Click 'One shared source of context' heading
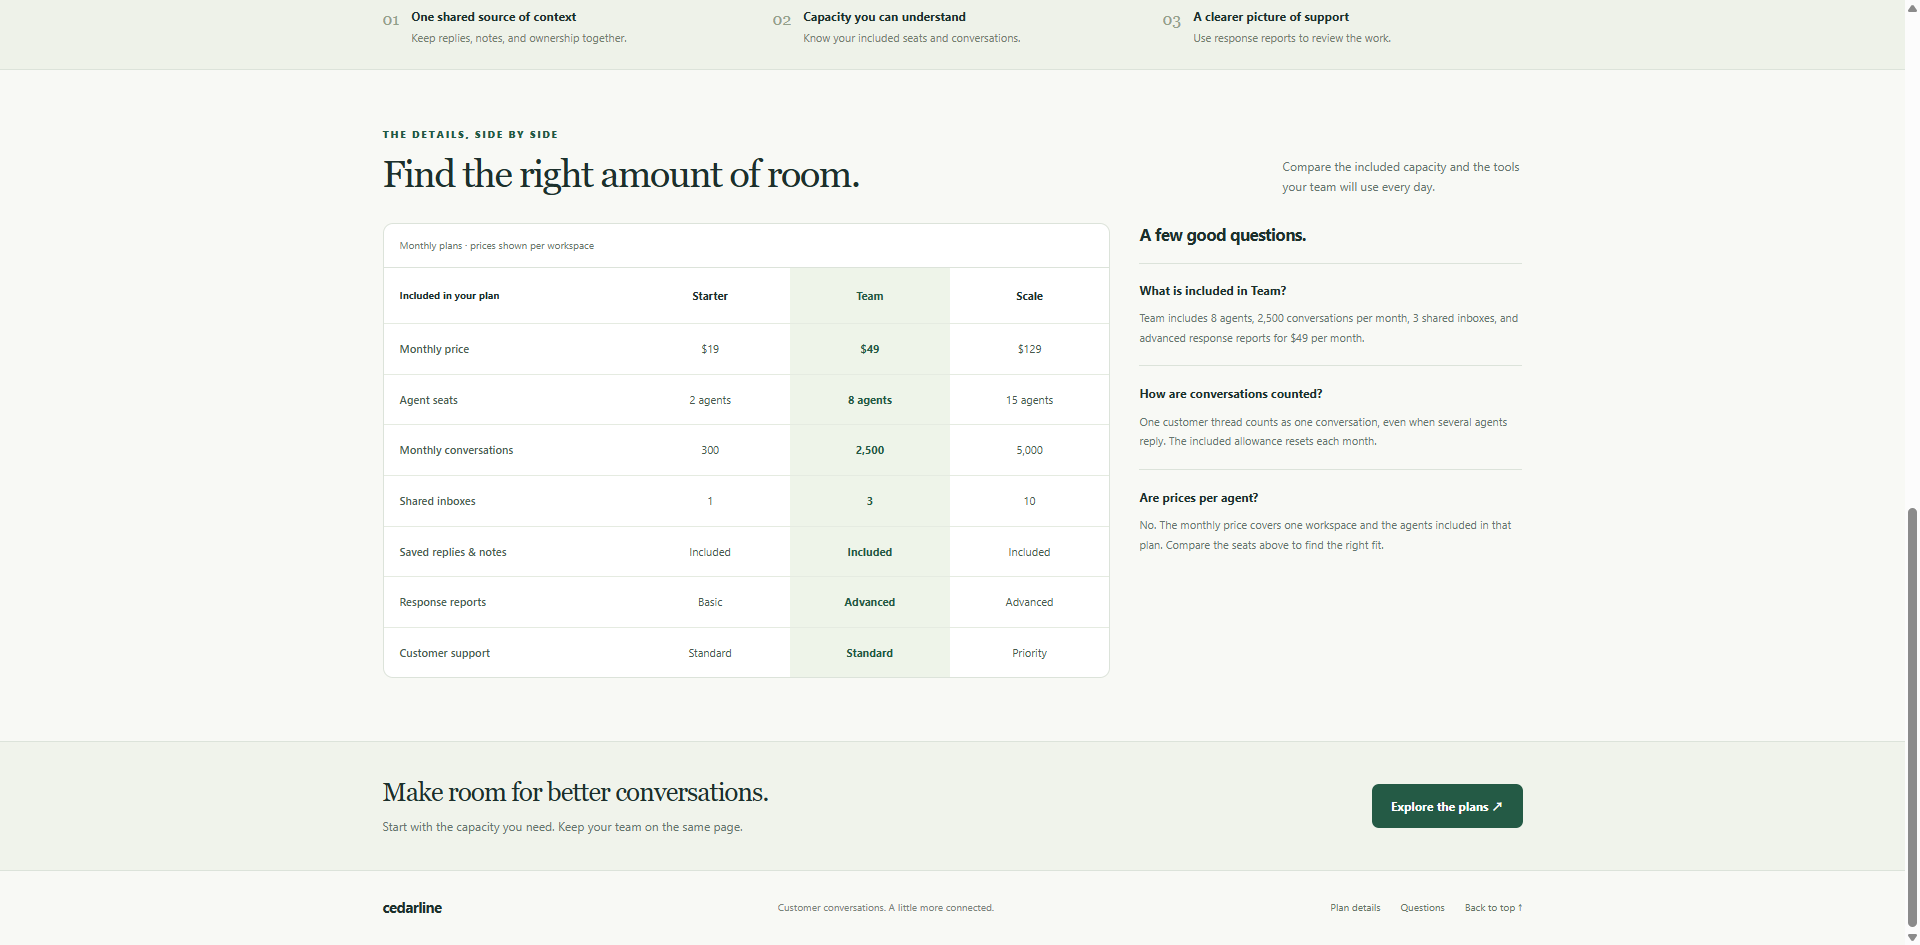 pos(493,17)
